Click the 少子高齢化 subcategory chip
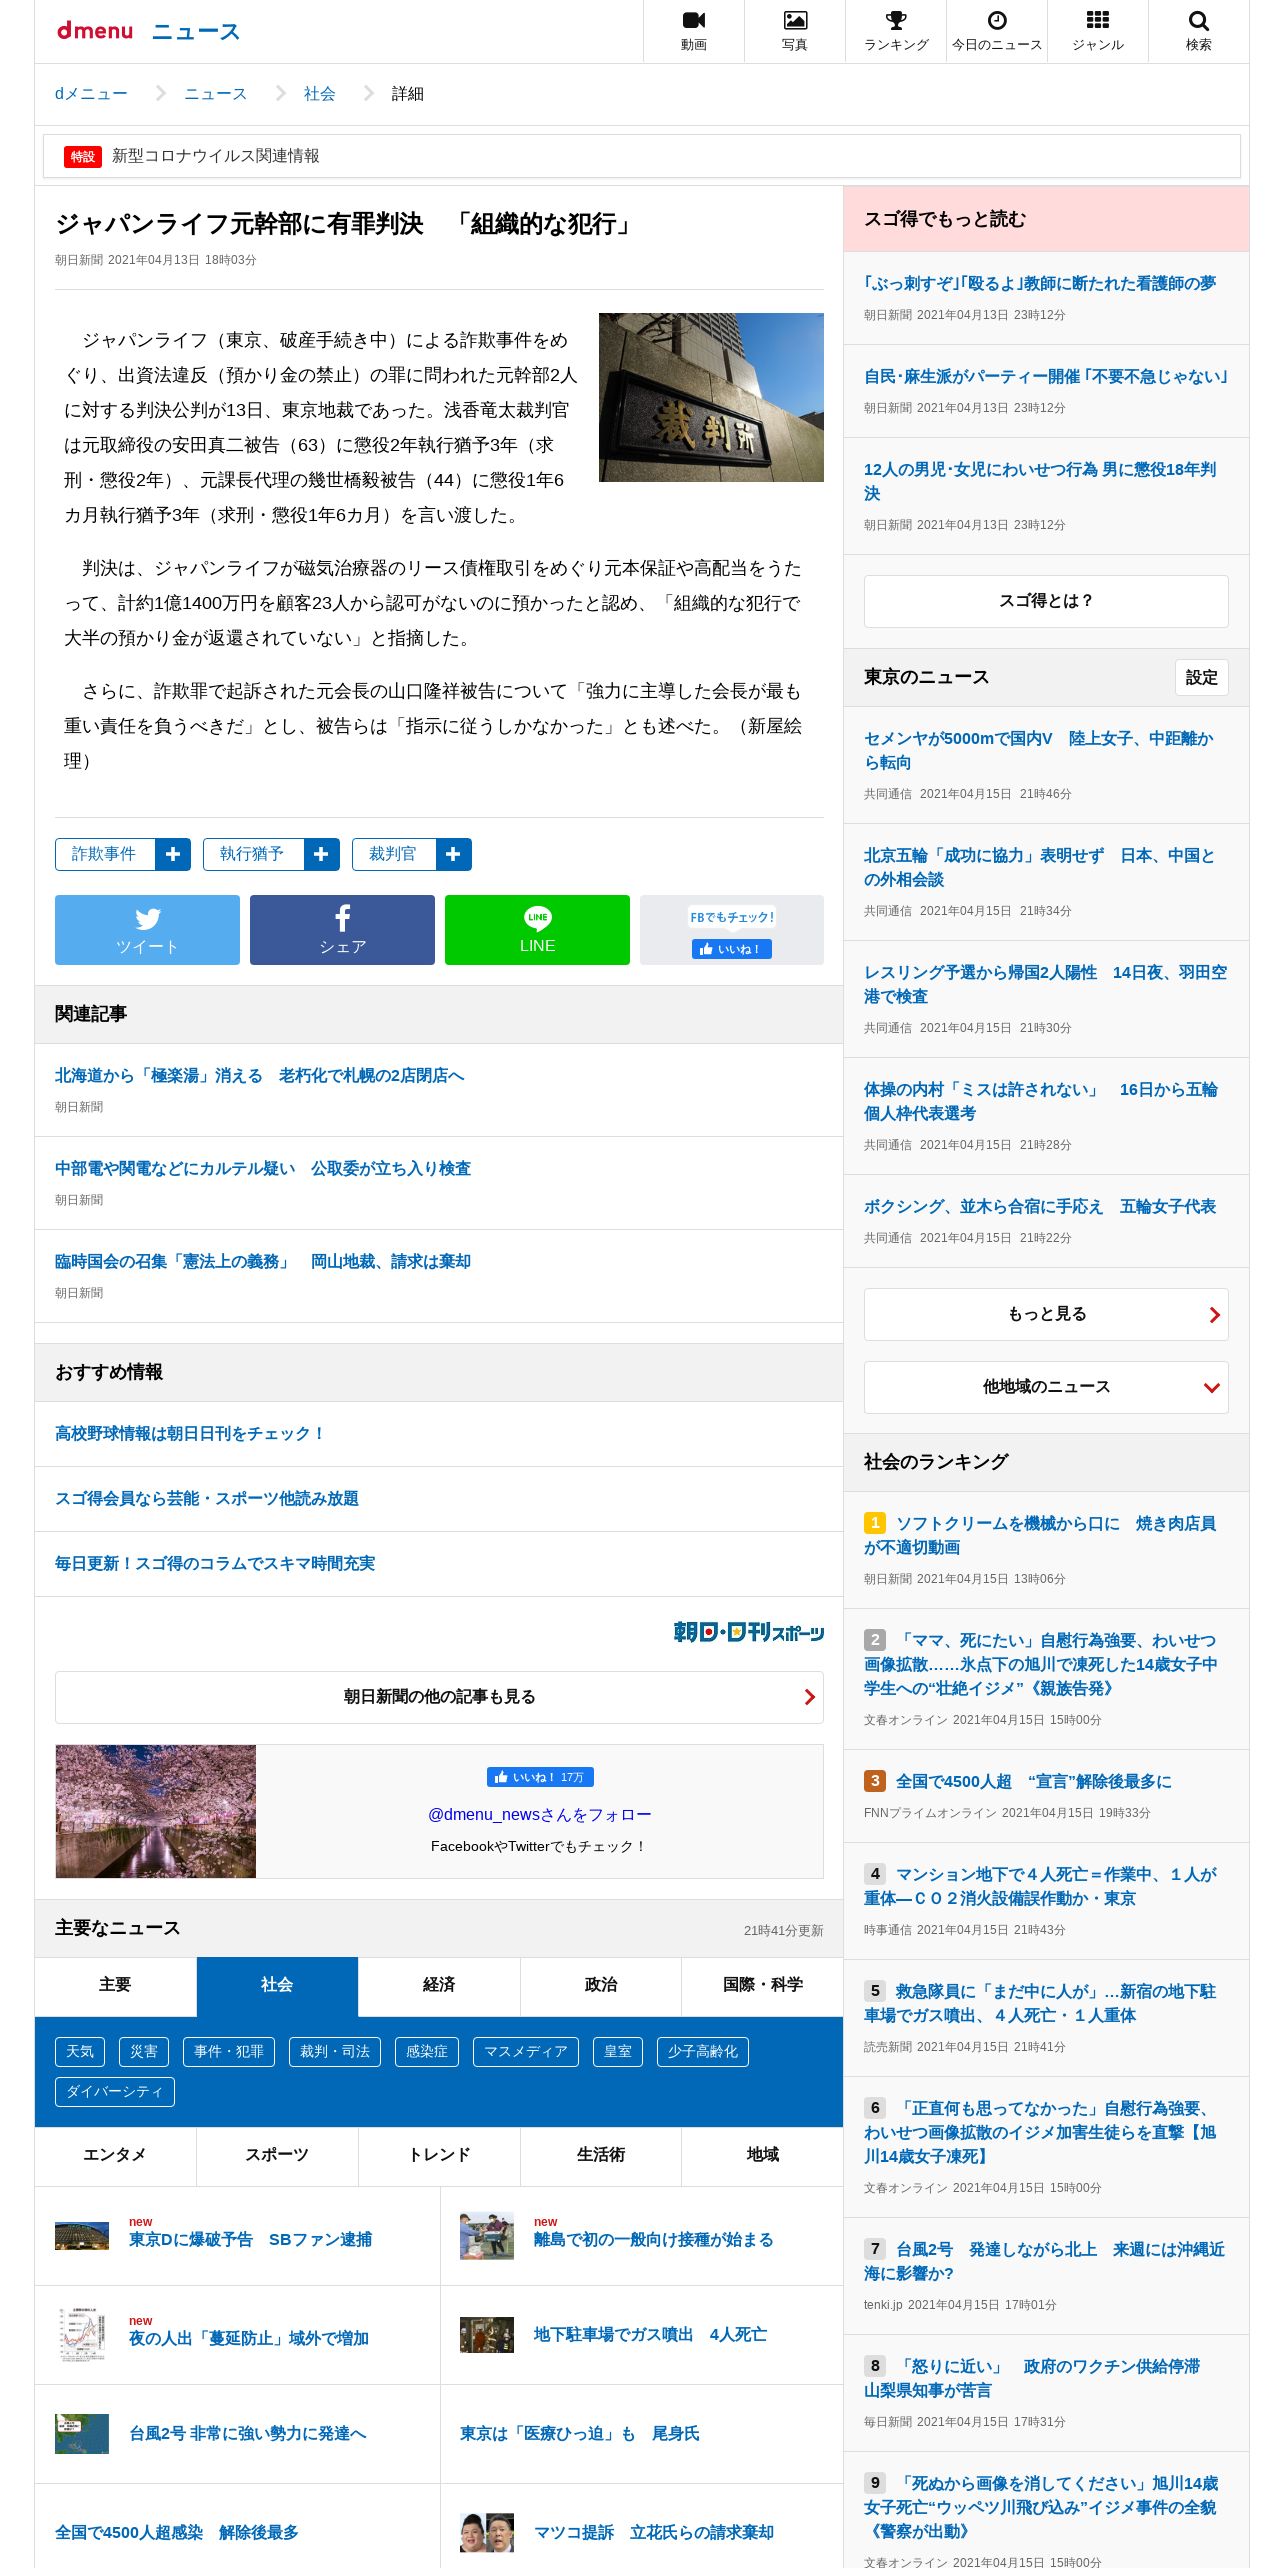The height and width of the screenshot is (2568, 1284). pyautogui.click(x=703, y=2052)
